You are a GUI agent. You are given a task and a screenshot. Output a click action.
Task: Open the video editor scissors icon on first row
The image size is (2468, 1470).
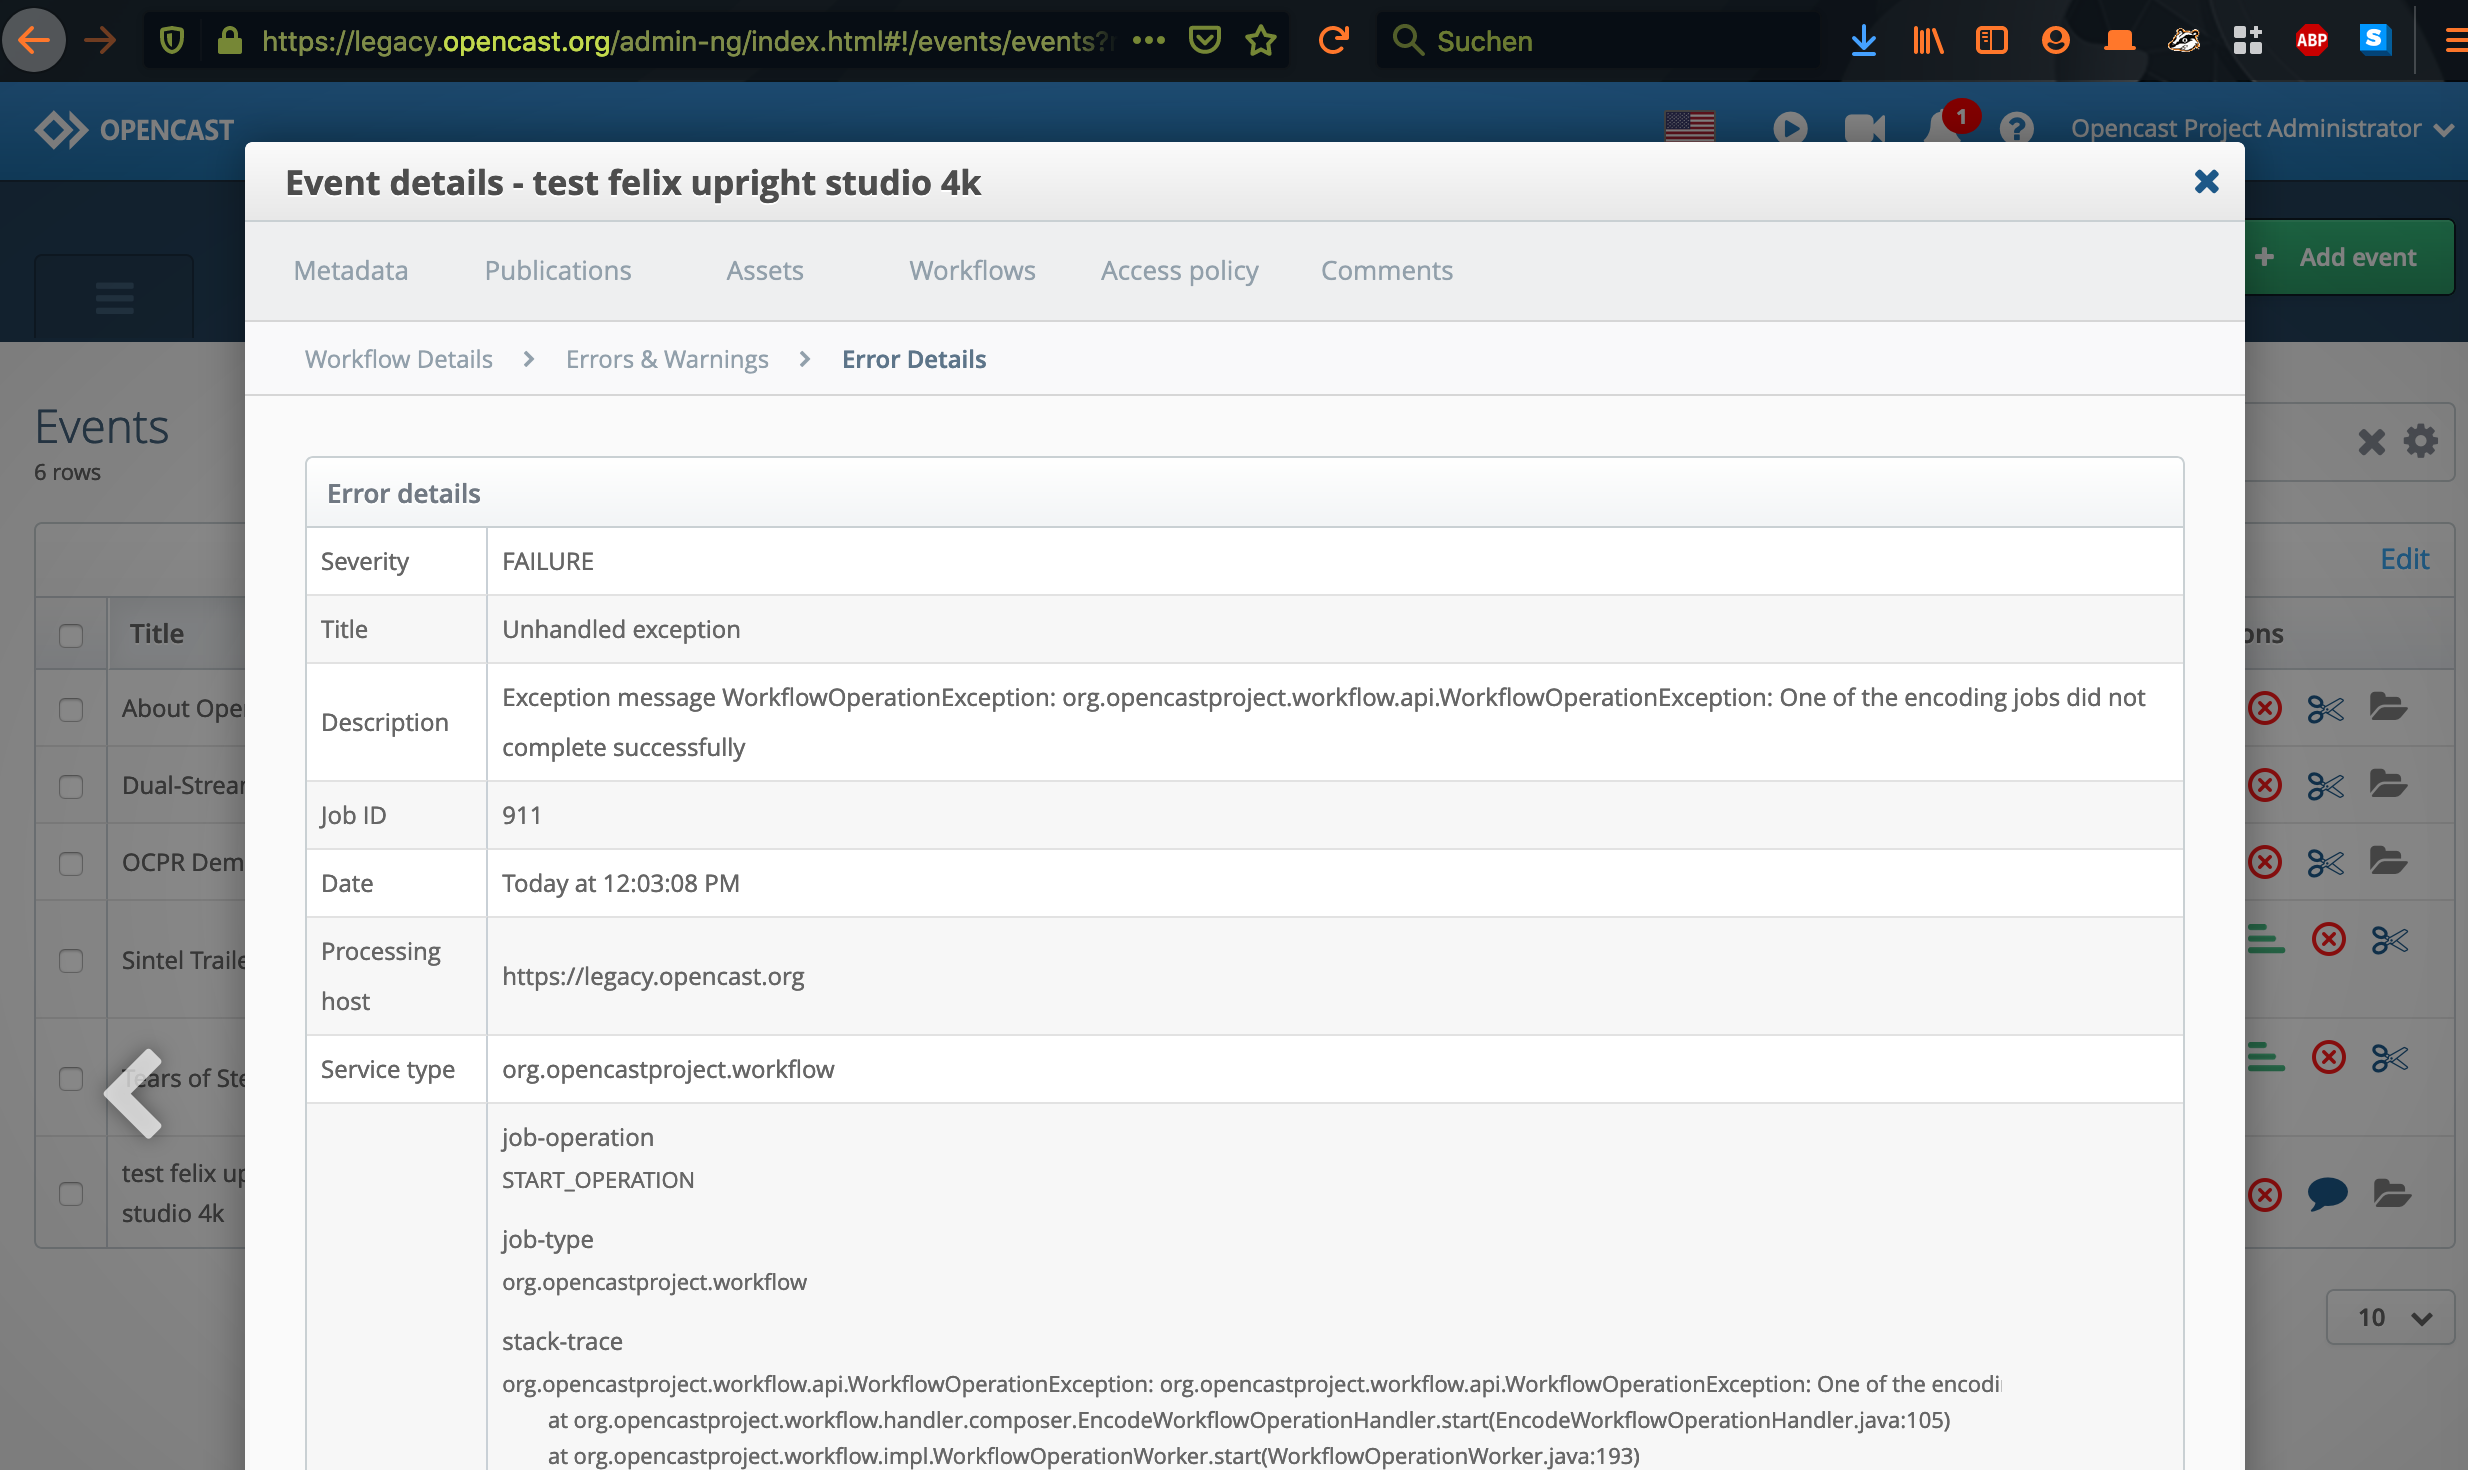(2324, 708)
